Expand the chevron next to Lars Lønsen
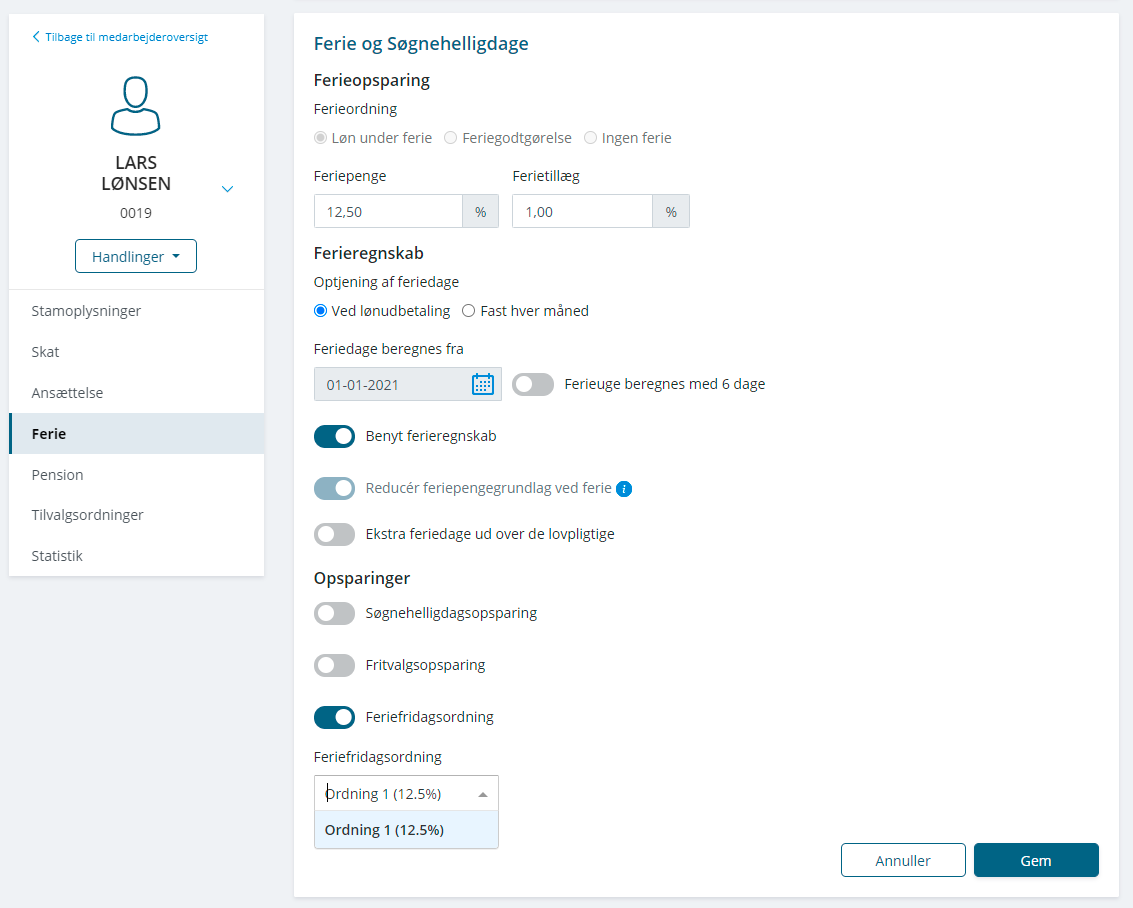This screenshot has width=1133, height=908. [x=227, y=188]
